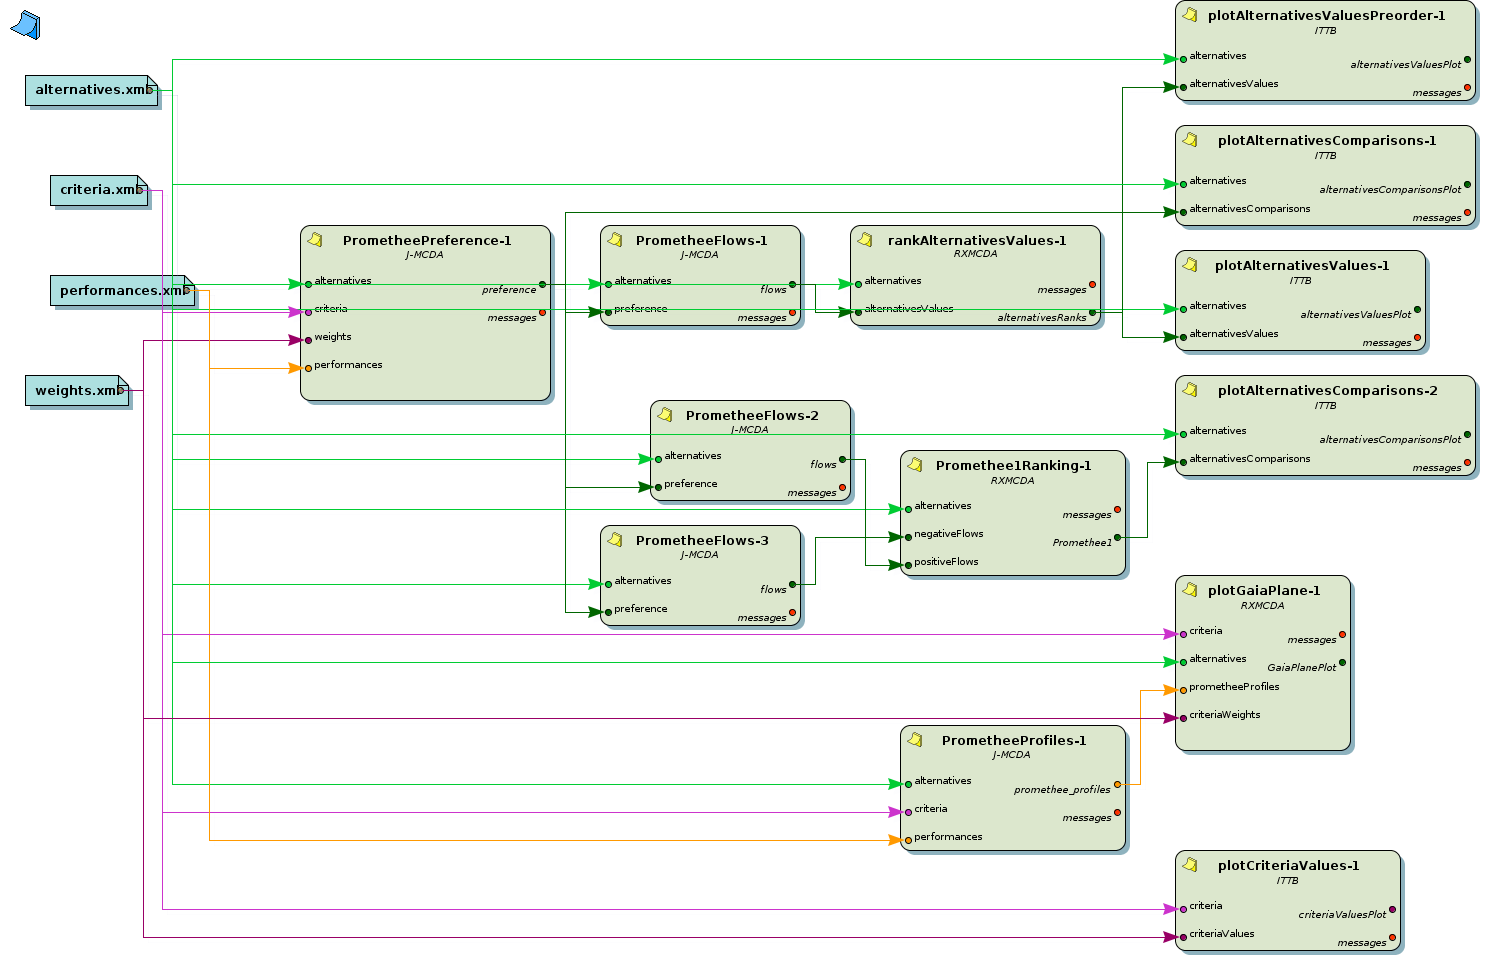
Task: Click the orange prometheeProfiles input port on plotGaiaPlane-1
Action: tap(1183, 690)
